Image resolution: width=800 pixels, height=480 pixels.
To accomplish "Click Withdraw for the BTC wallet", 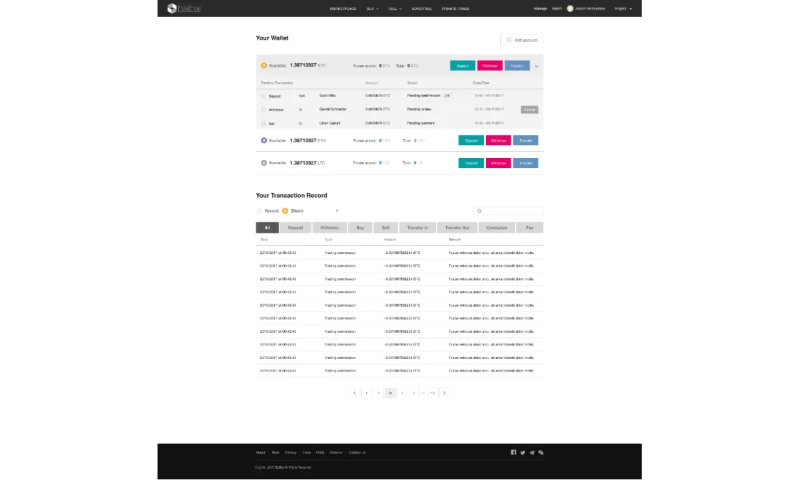I will point(490,66).
